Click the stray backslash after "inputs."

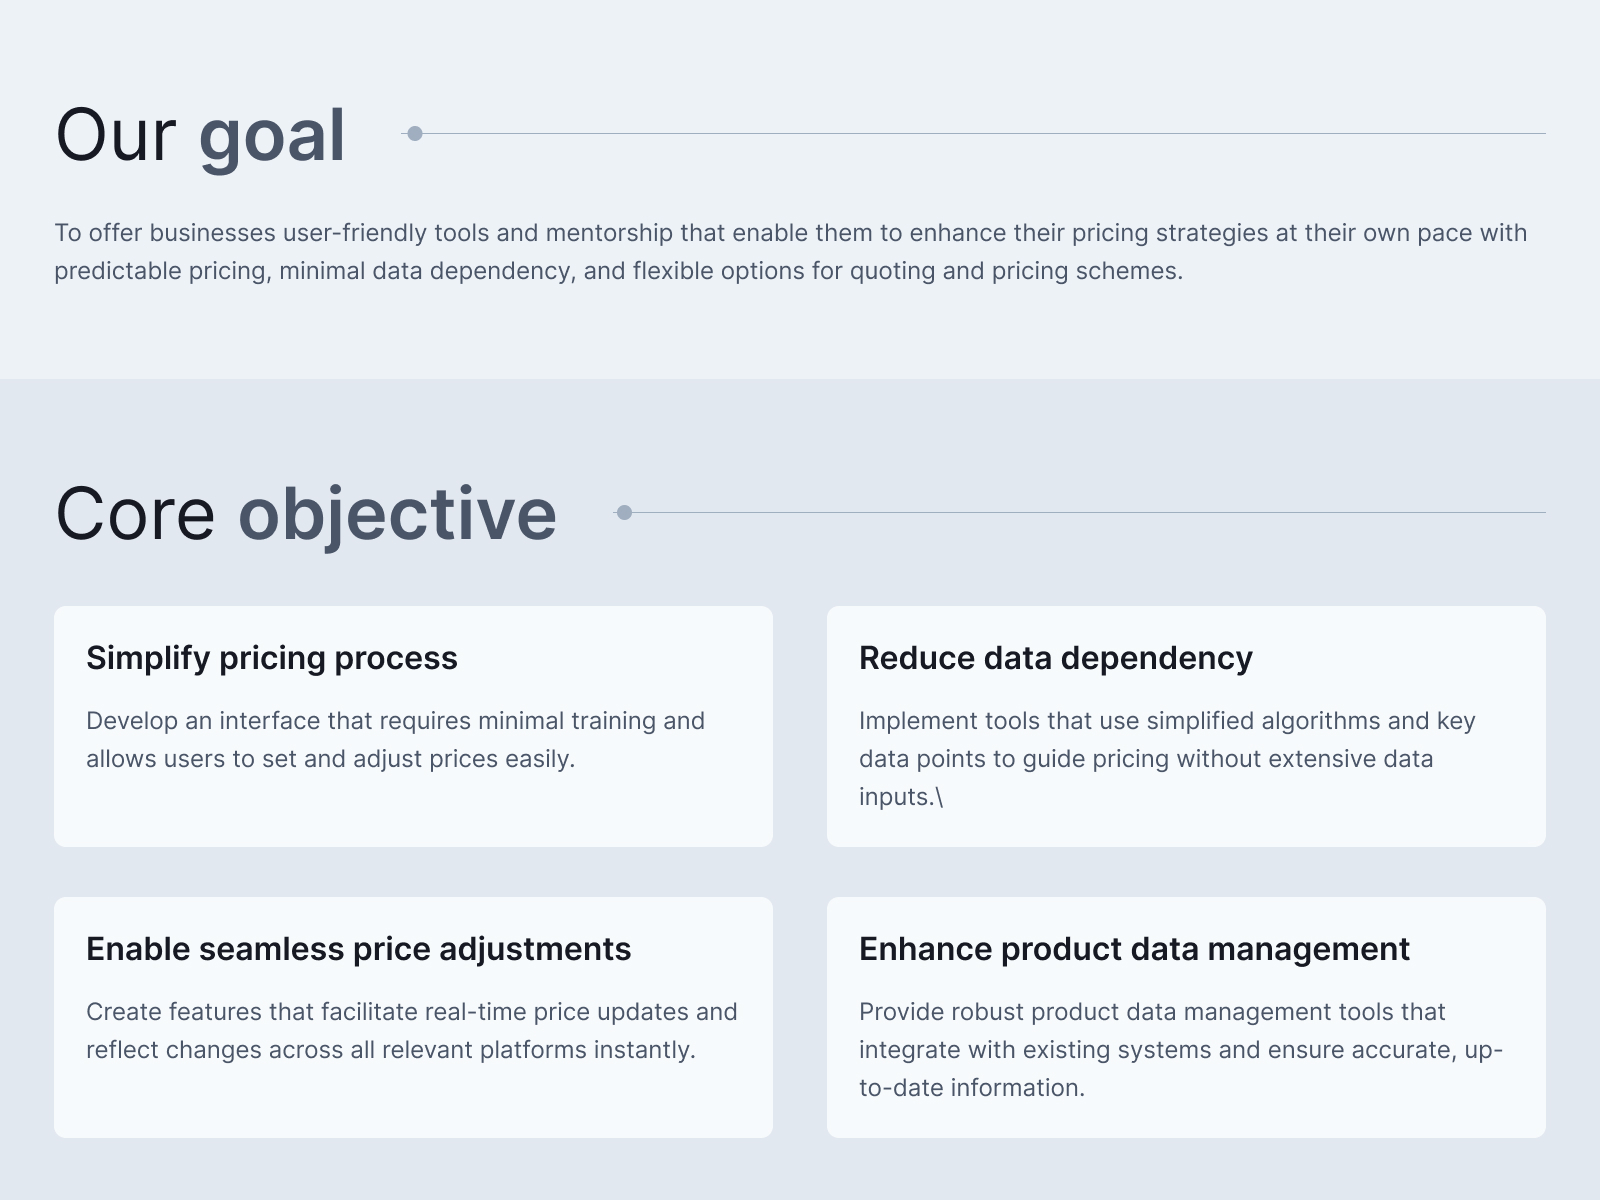pos(939,798)
